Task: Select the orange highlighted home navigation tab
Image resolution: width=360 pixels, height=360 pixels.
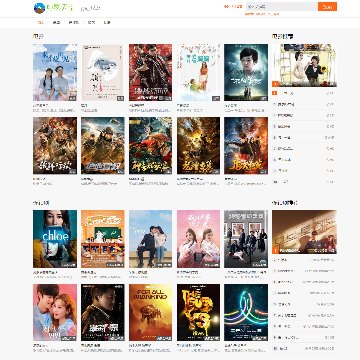Action: pyautogui.click(x=40, y=23)
